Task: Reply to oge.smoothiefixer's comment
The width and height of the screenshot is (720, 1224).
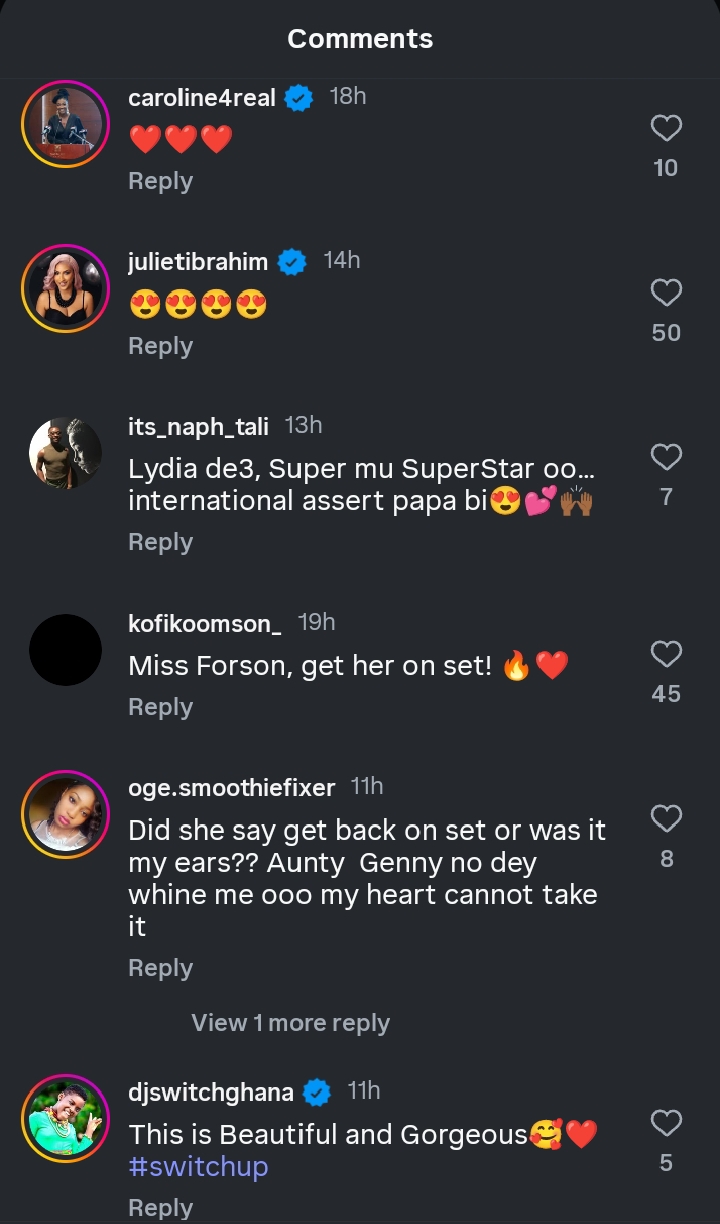Action: (x=160, y=968)
